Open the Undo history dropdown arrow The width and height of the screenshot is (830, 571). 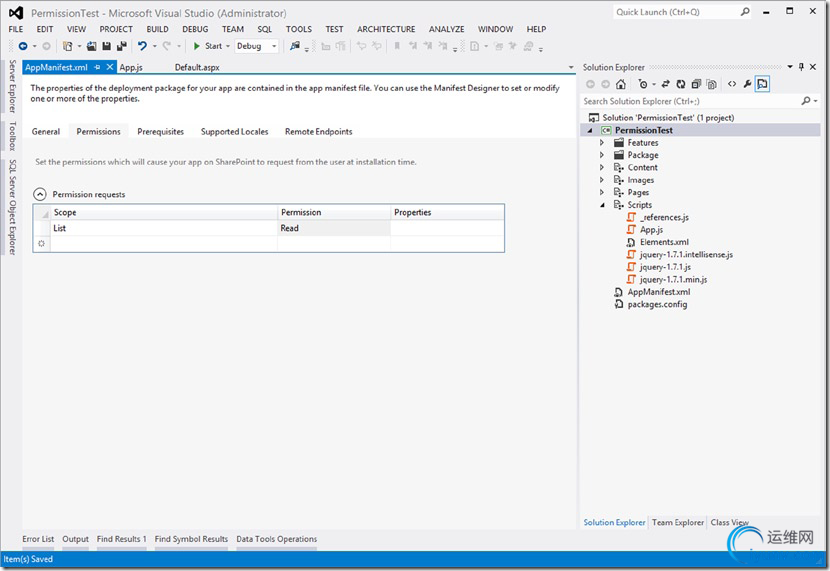click(155, 46)
